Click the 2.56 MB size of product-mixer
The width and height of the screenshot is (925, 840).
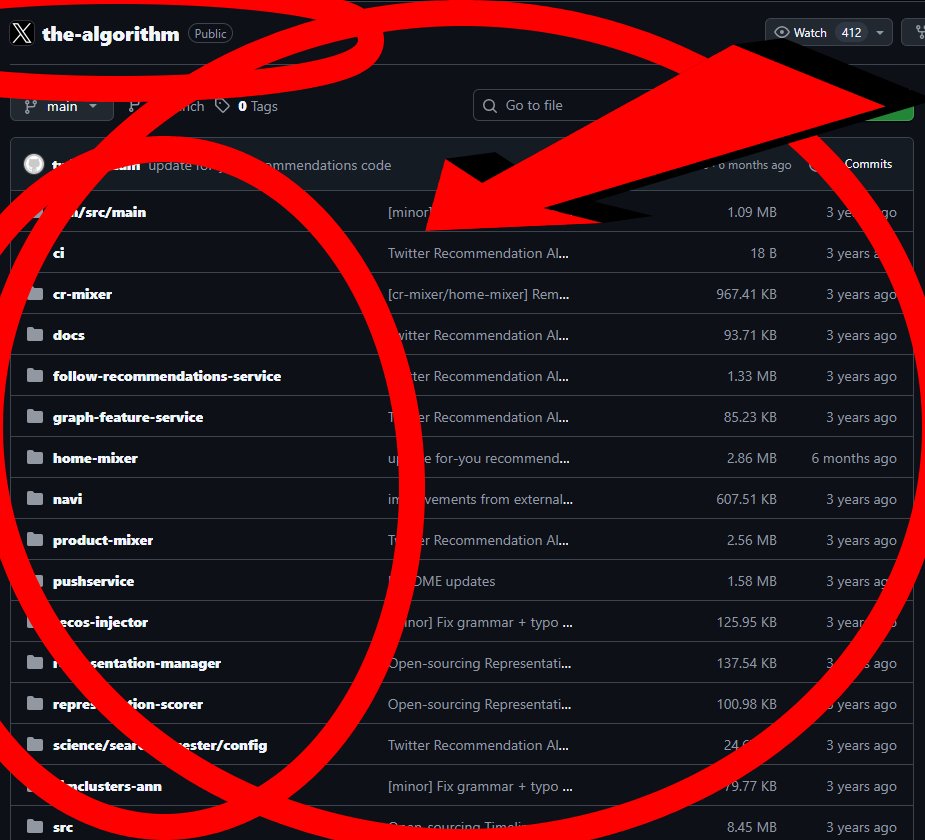pyautogui.click(x=752, y=540)
